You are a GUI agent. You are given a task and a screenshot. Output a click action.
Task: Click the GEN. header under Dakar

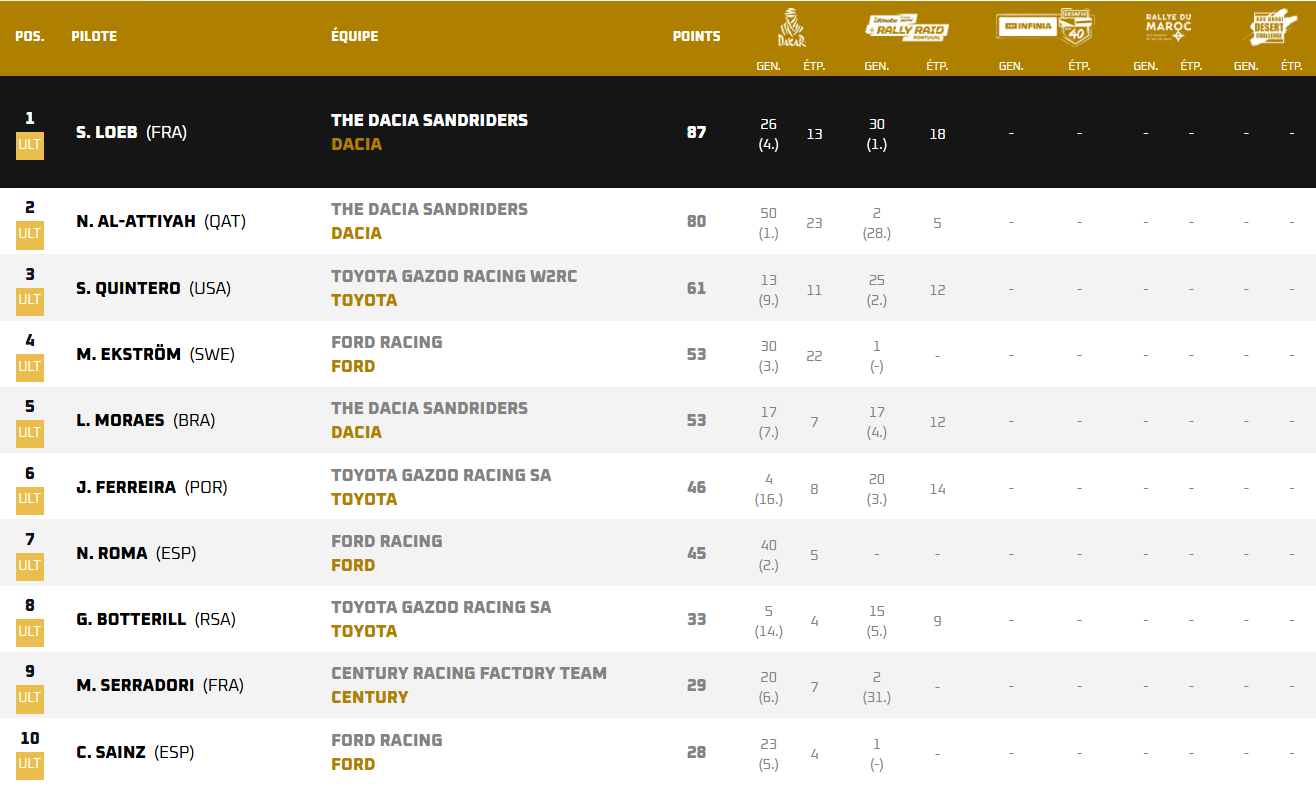[768, 66]
